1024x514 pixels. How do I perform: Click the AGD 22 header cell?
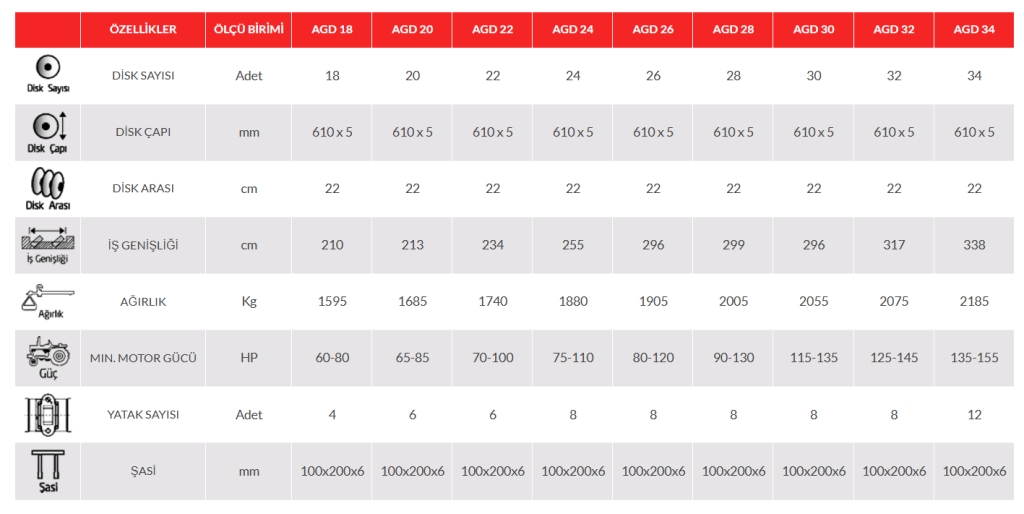coord(492,30)
